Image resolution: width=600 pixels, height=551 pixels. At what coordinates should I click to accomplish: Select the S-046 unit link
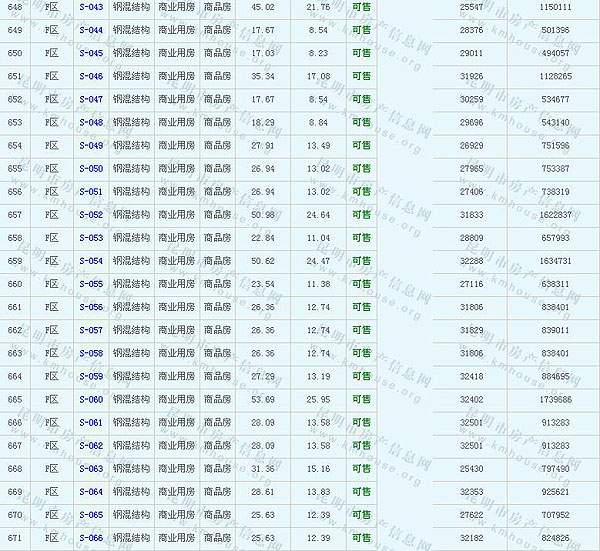coord(91,76)
